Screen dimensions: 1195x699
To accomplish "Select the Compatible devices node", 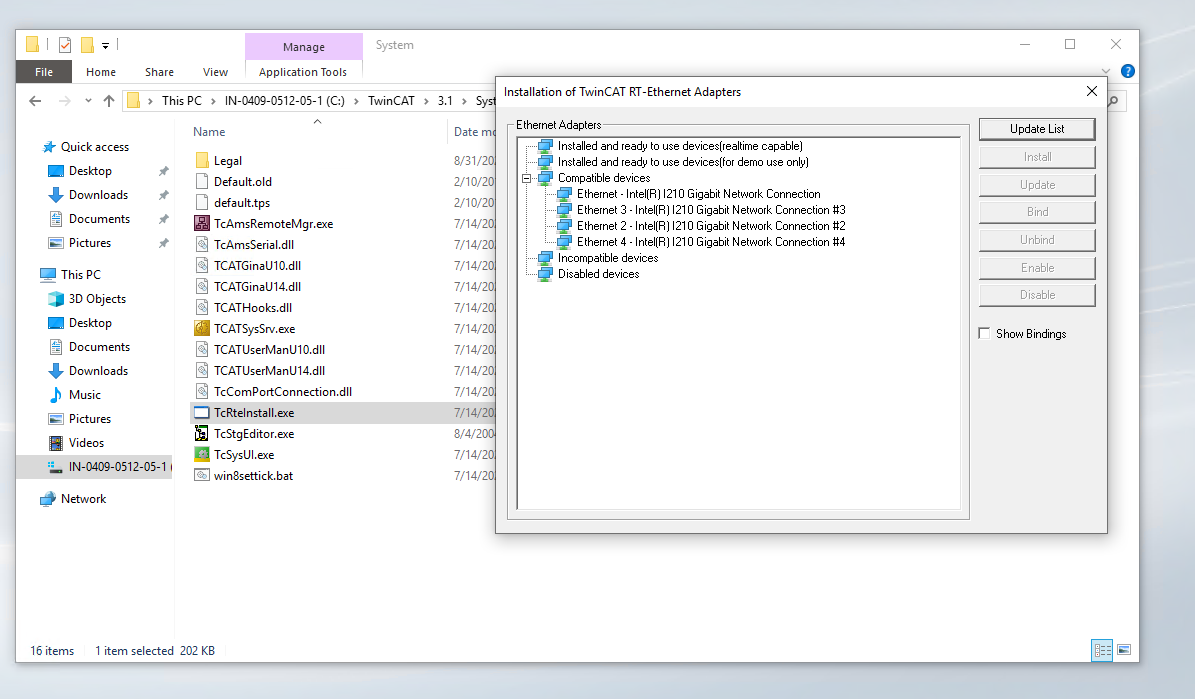I will tap(604, 178).
